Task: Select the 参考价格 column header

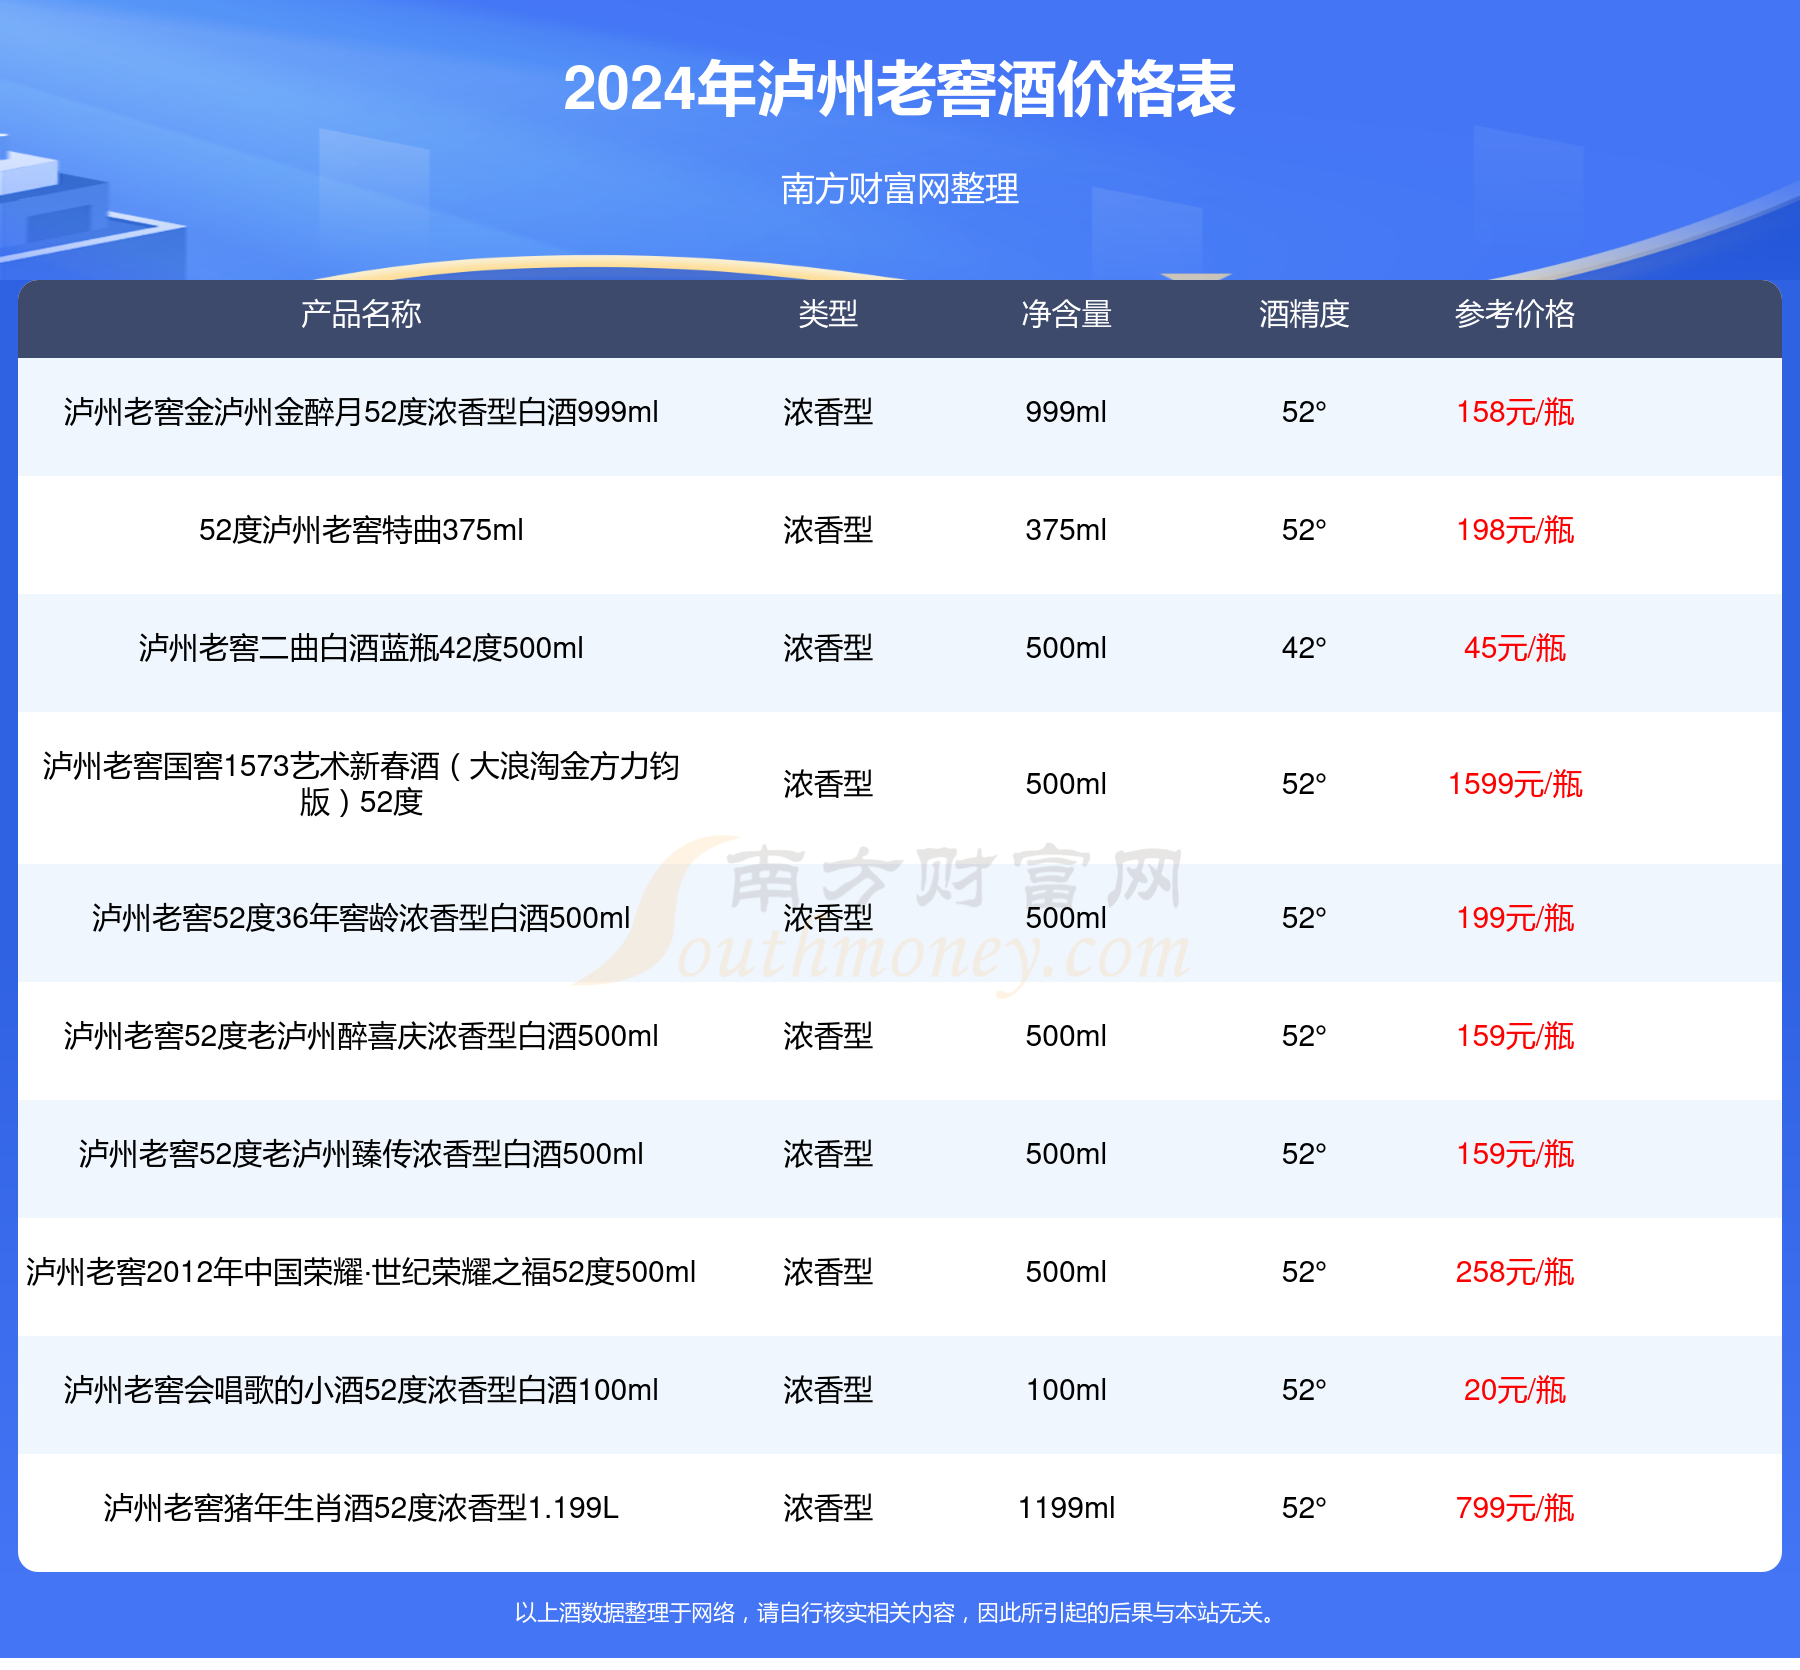Action: 1515,314
